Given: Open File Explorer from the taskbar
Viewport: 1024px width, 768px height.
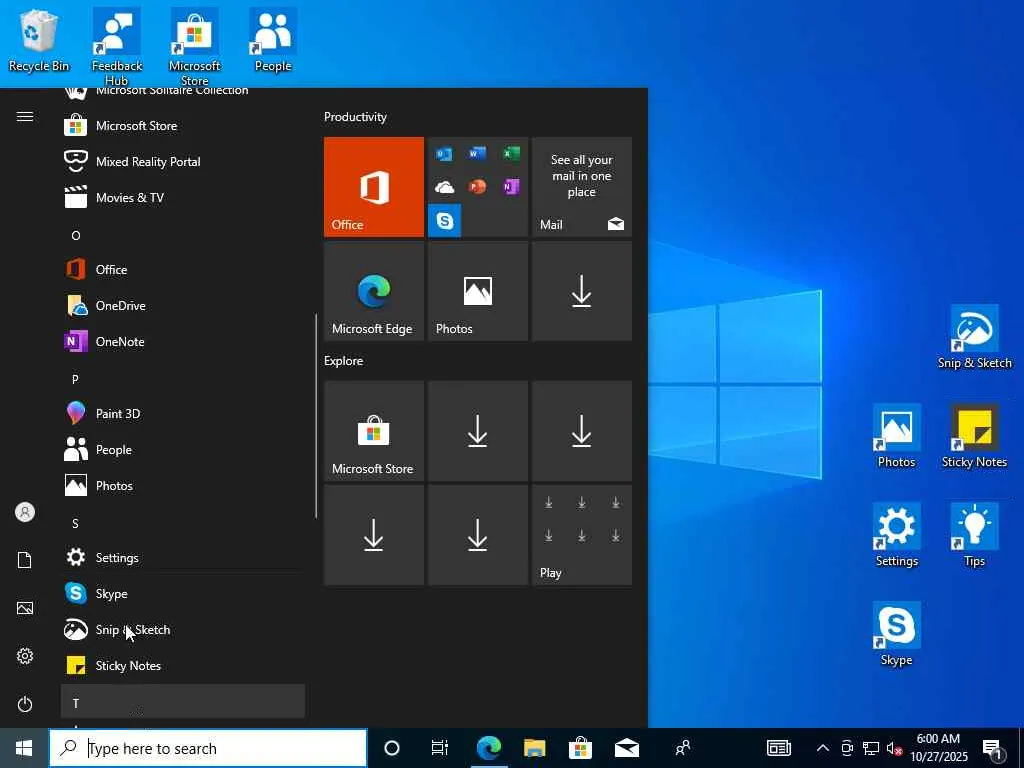Looking at the screenshot, I should [x=534, y=748].
